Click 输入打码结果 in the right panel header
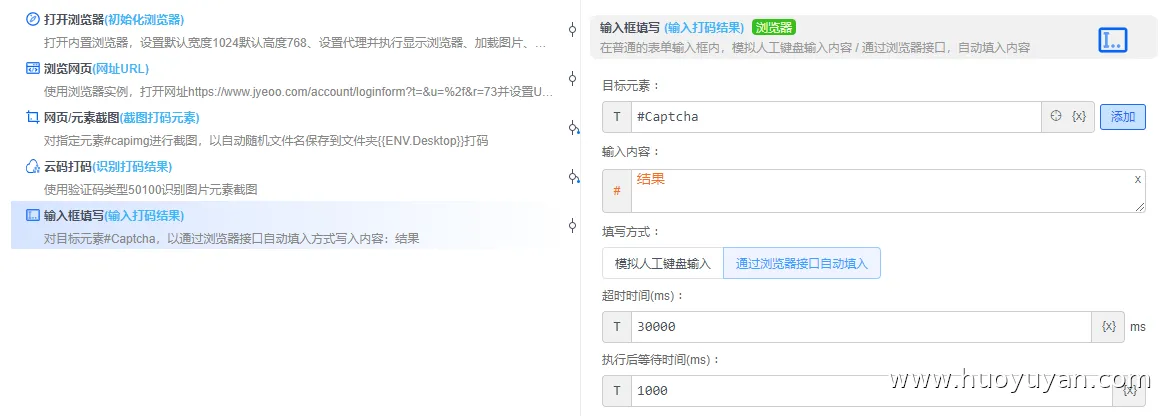Viewport: 1161px width, 416px height. pyautogui.click(x=704, y=28)
